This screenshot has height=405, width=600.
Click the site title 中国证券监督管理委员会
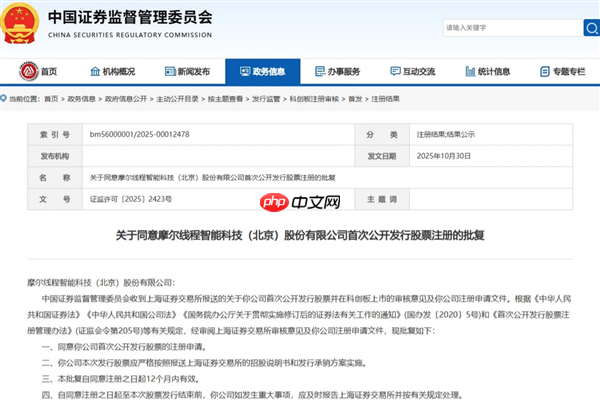[130, 17]
